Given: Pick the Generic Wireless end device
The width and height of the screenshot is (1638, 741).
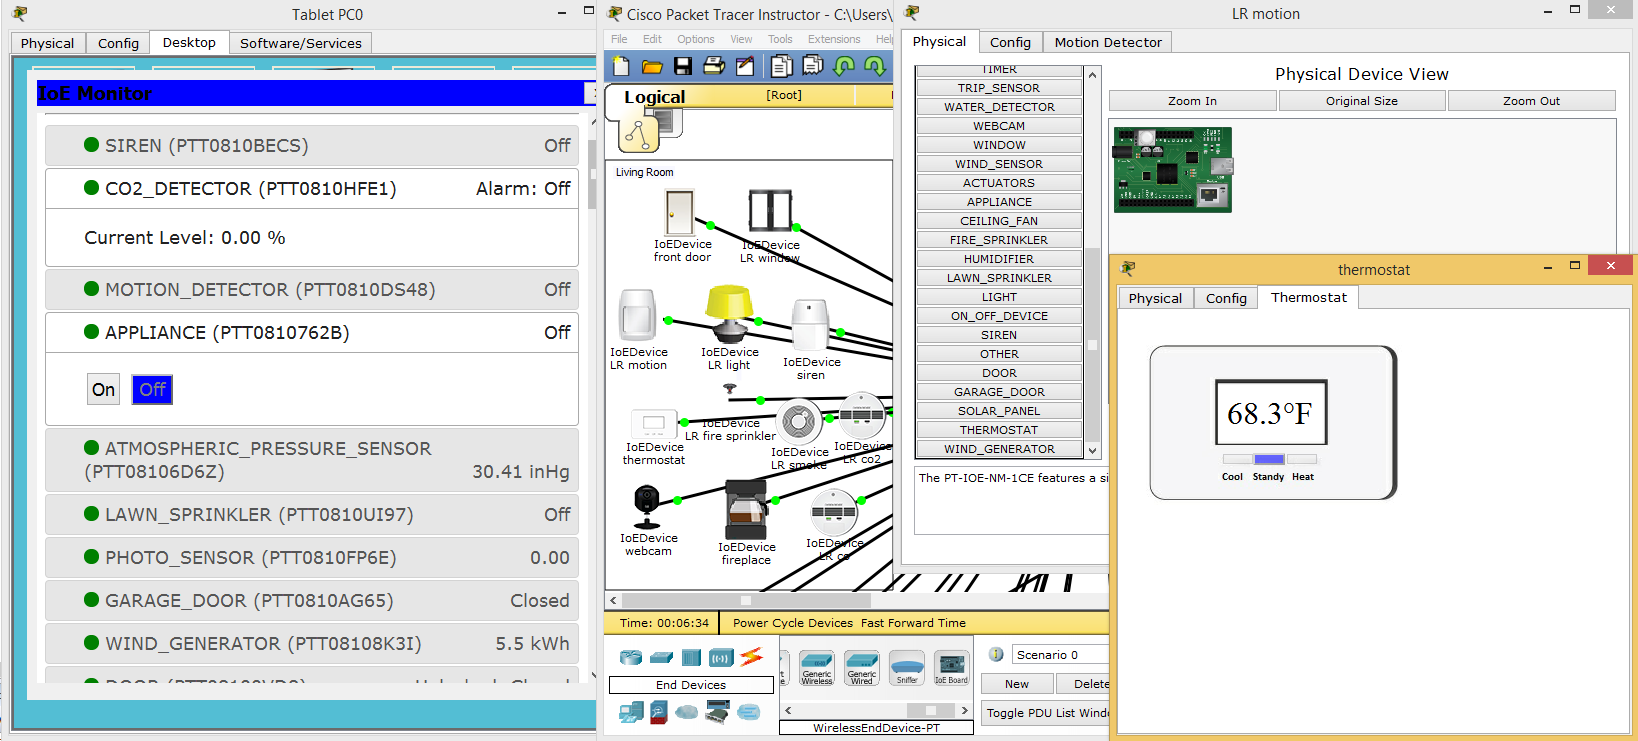Looking at the screenshot, I should point(817,668).
